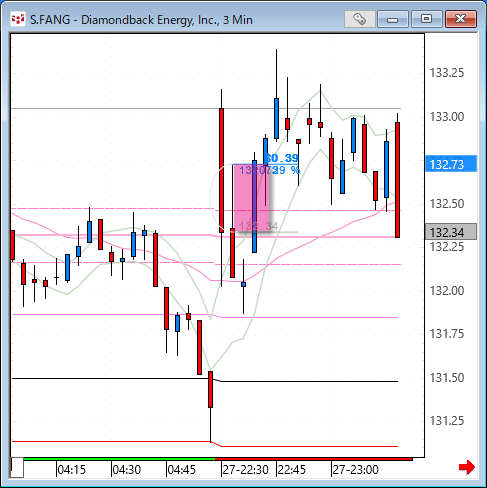Click the 131.75 price axis label

coord(447,334)
